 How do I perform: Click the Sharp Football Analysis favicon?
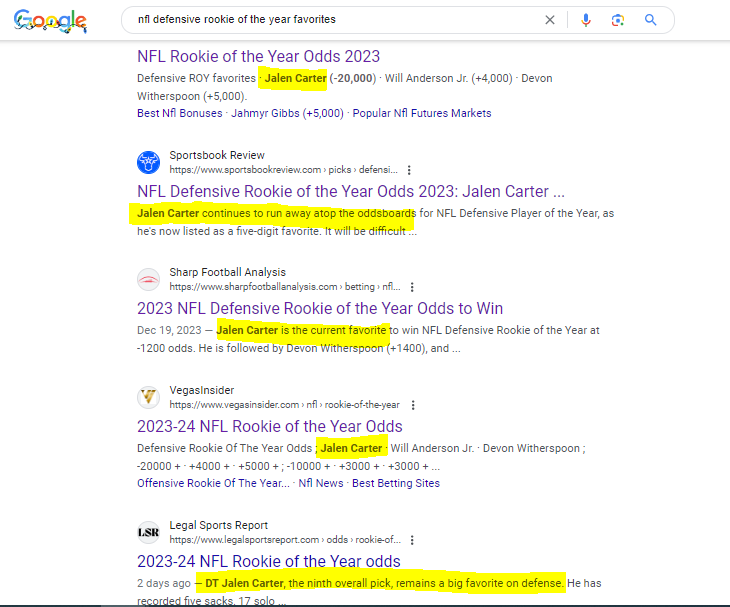coord(148,279)
